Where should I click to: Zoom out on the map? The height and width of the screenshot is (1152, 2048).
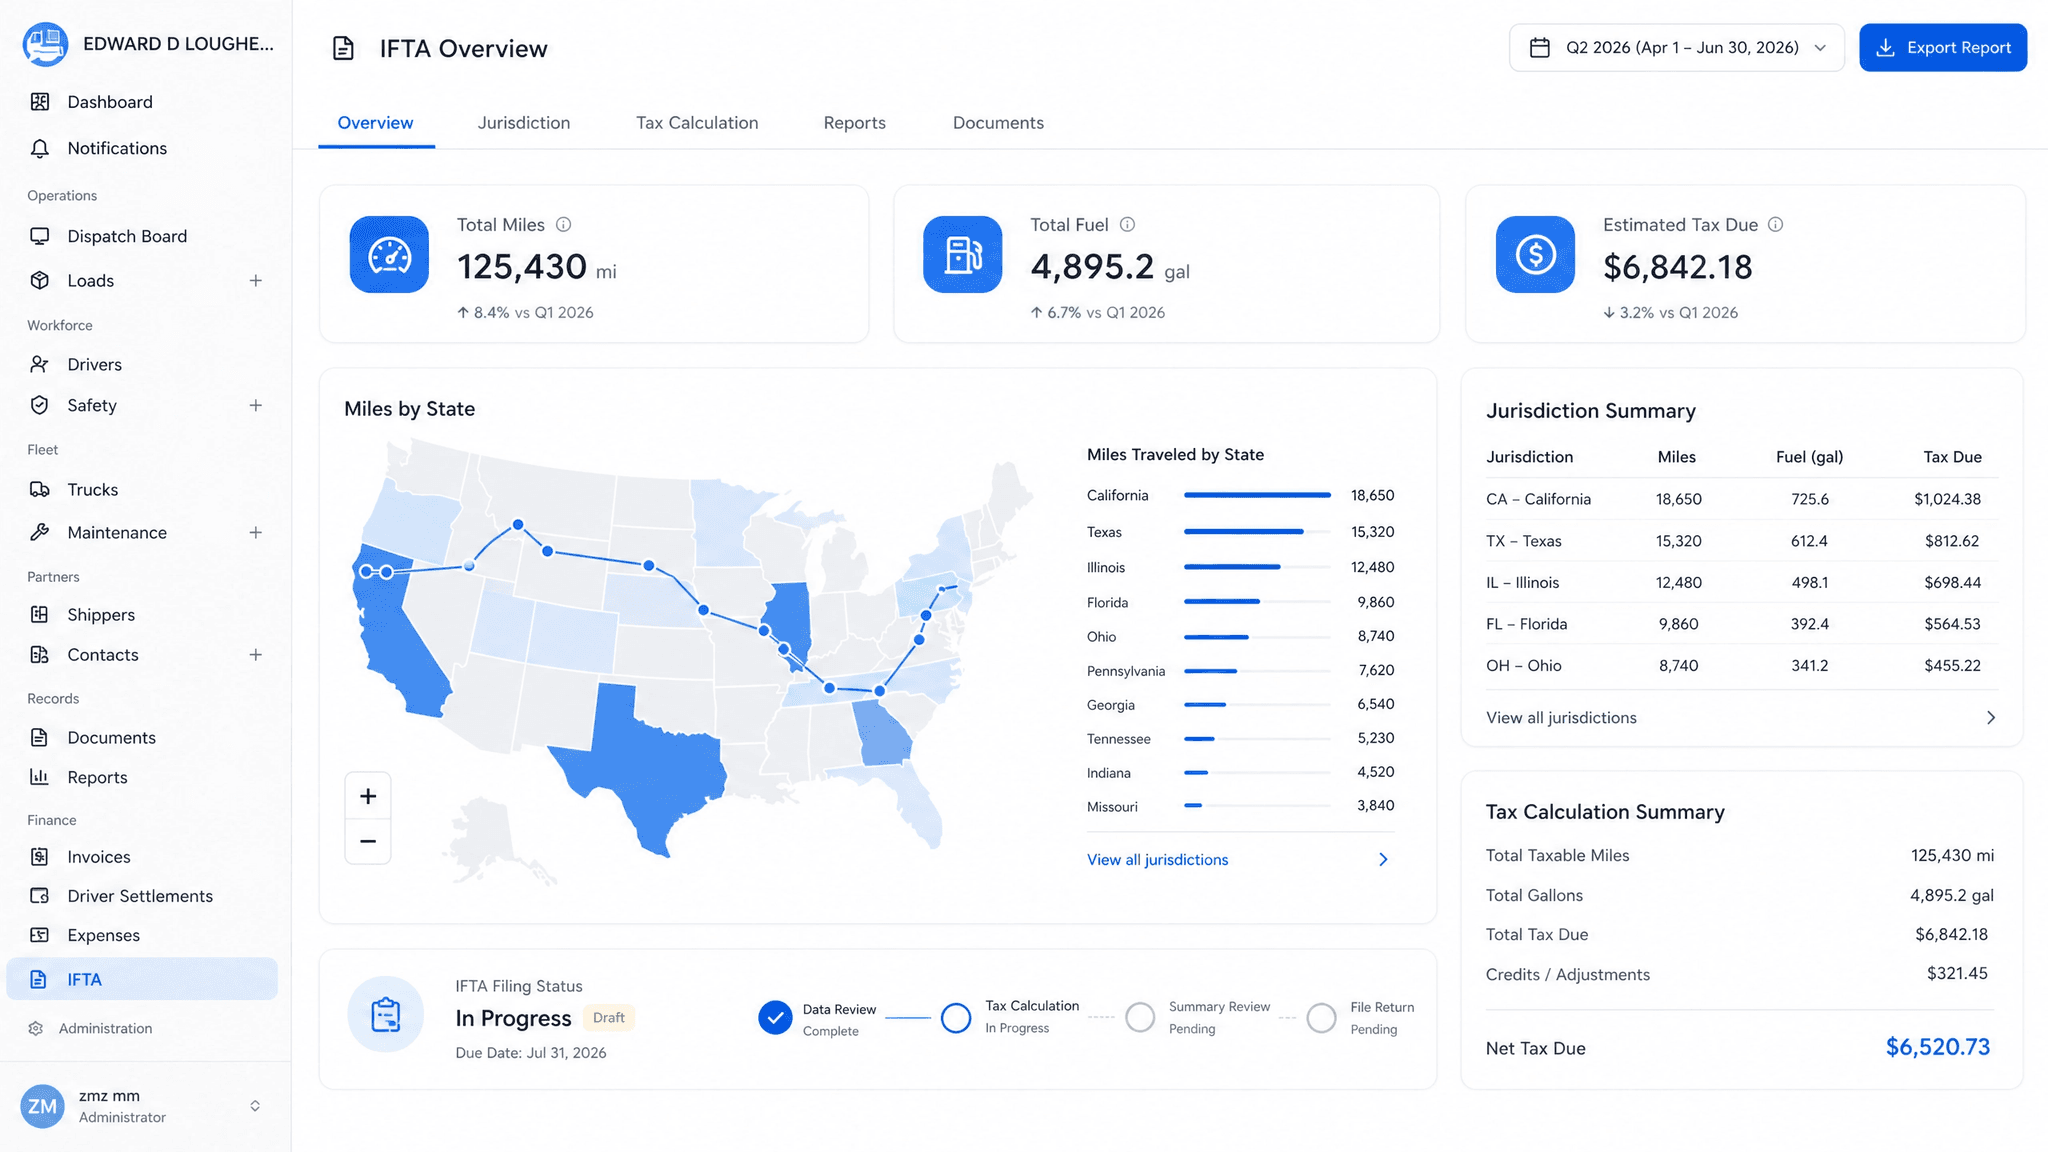(x=368, y=842)
